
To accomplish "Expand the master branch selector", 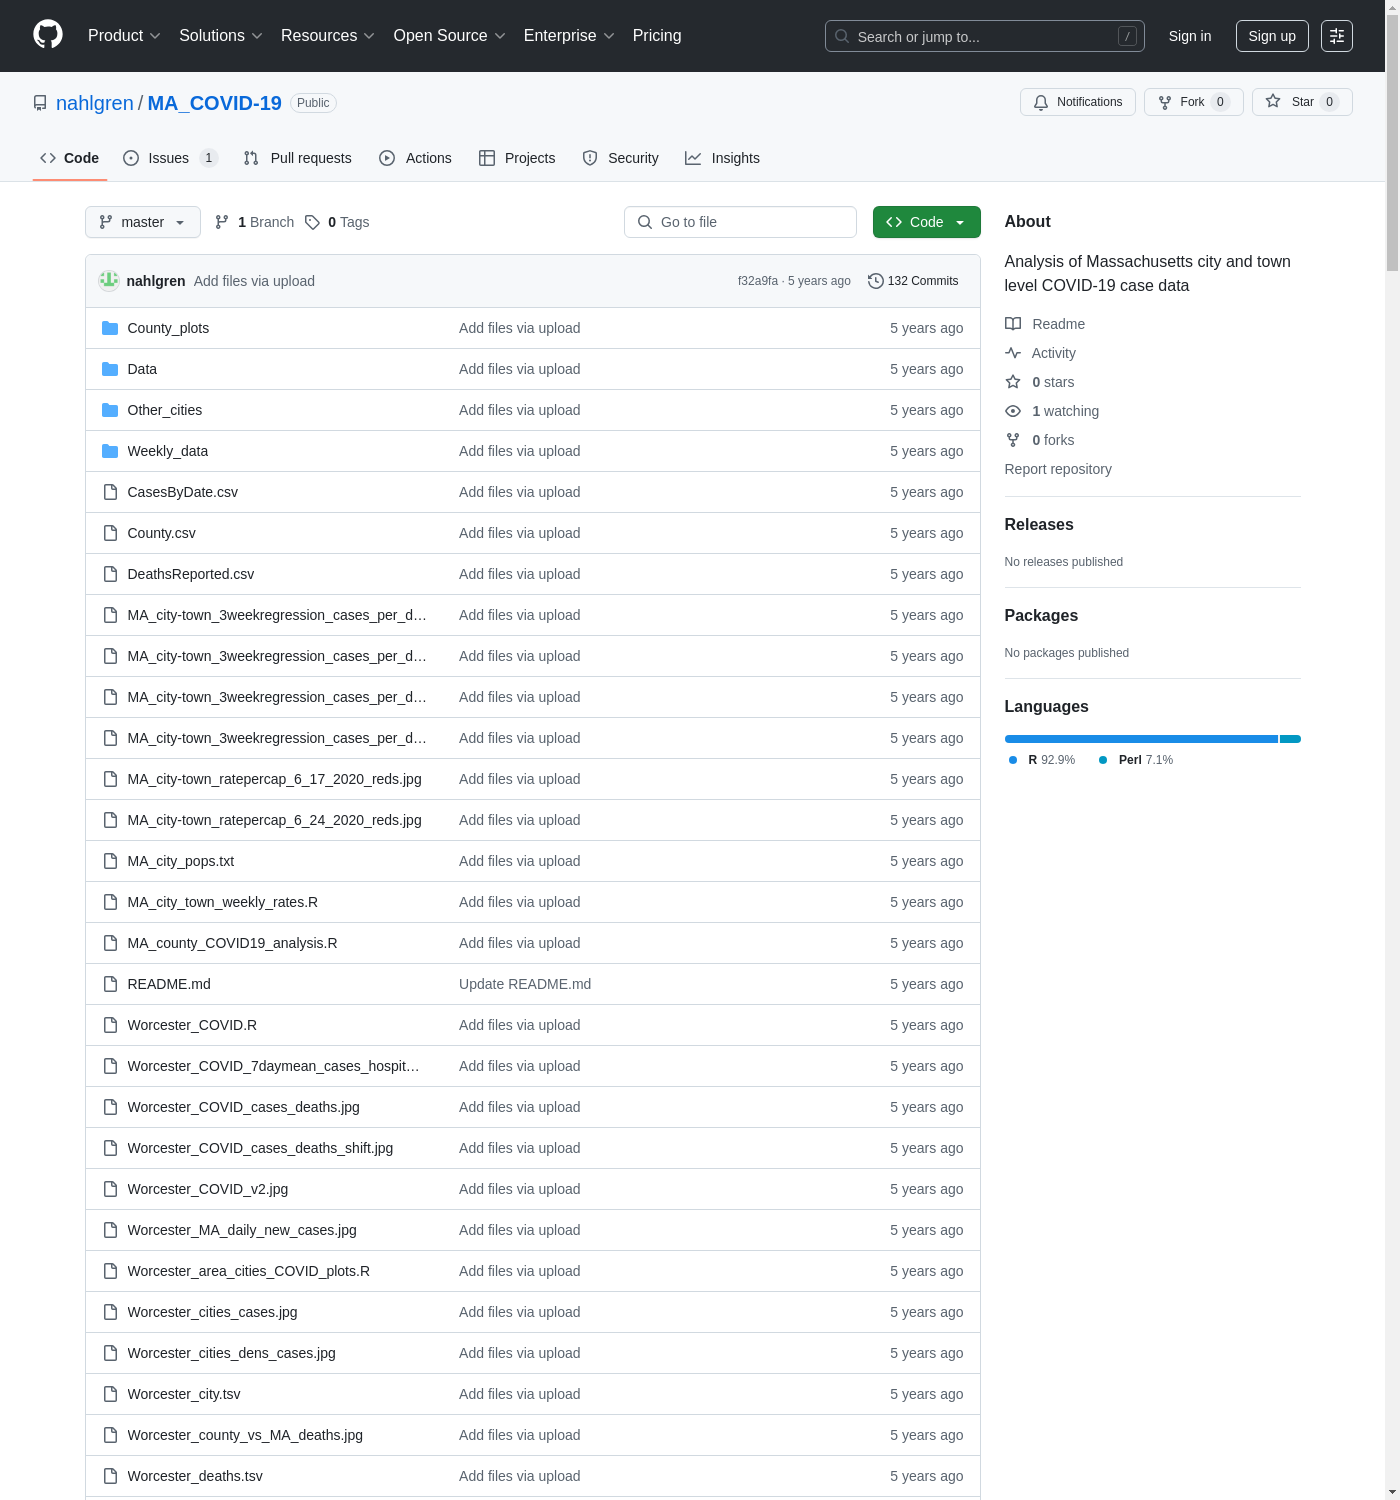I will [142, 222].
